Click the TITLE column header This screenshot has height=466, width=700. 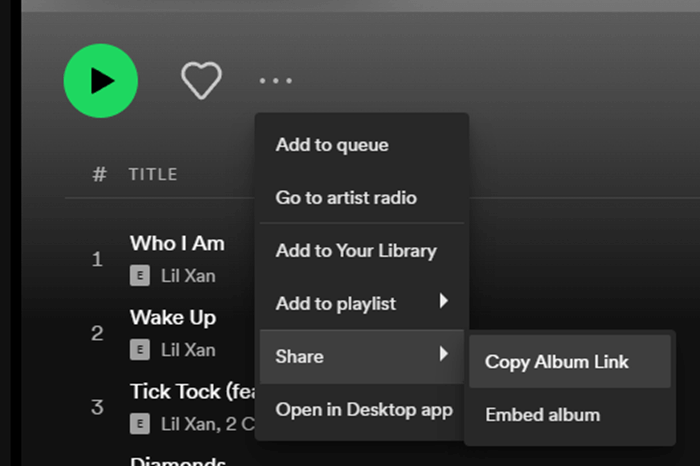coord(153,174)
